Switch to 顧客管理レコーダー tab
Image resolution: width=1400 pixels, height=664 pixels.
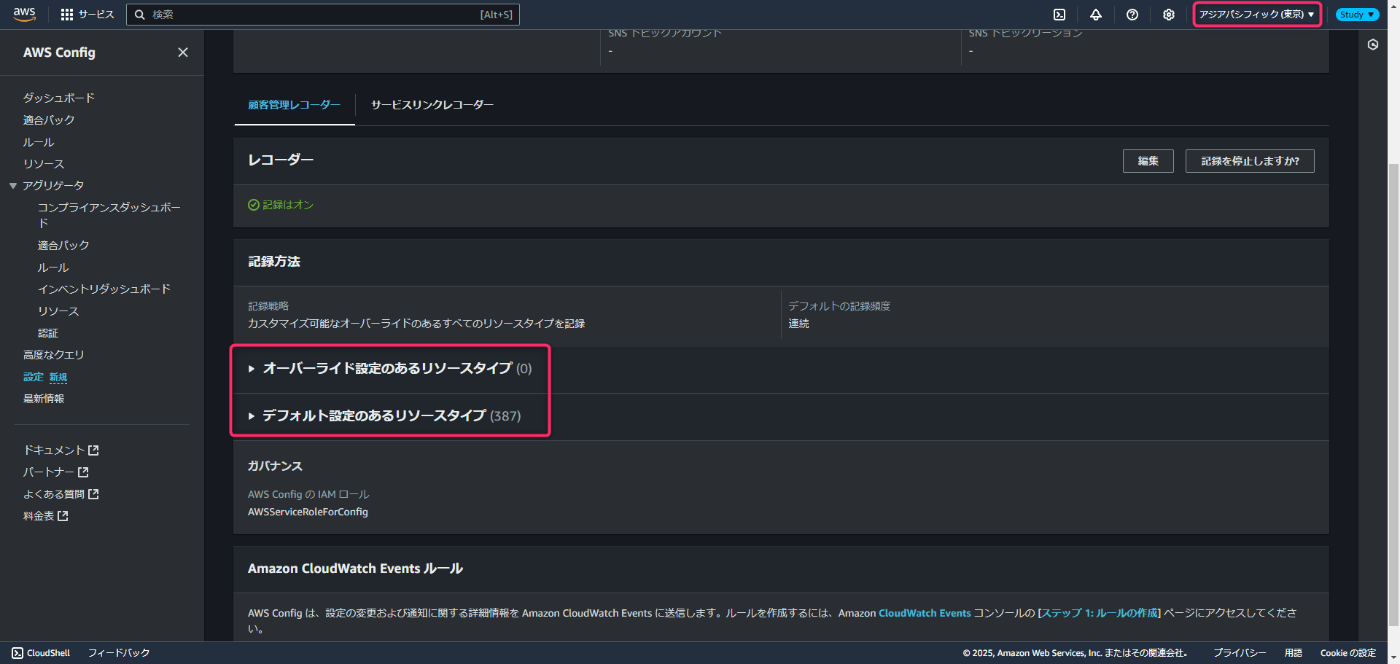pos(294,105)
